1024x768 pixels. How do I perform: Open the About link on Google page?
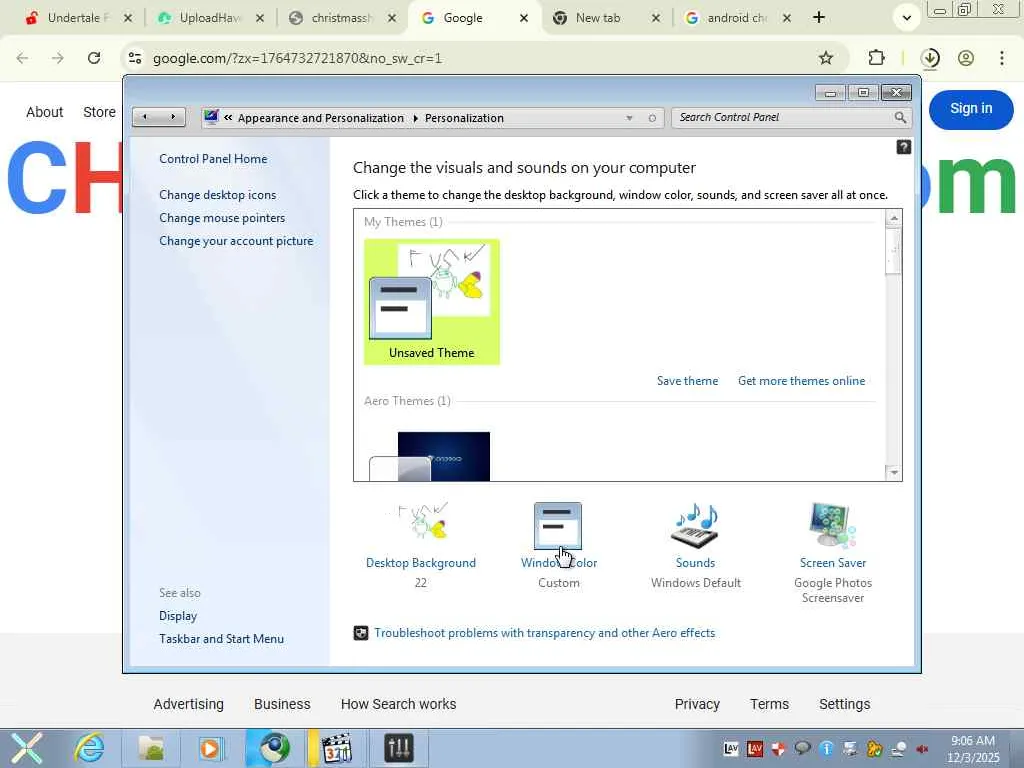(44, 112)
